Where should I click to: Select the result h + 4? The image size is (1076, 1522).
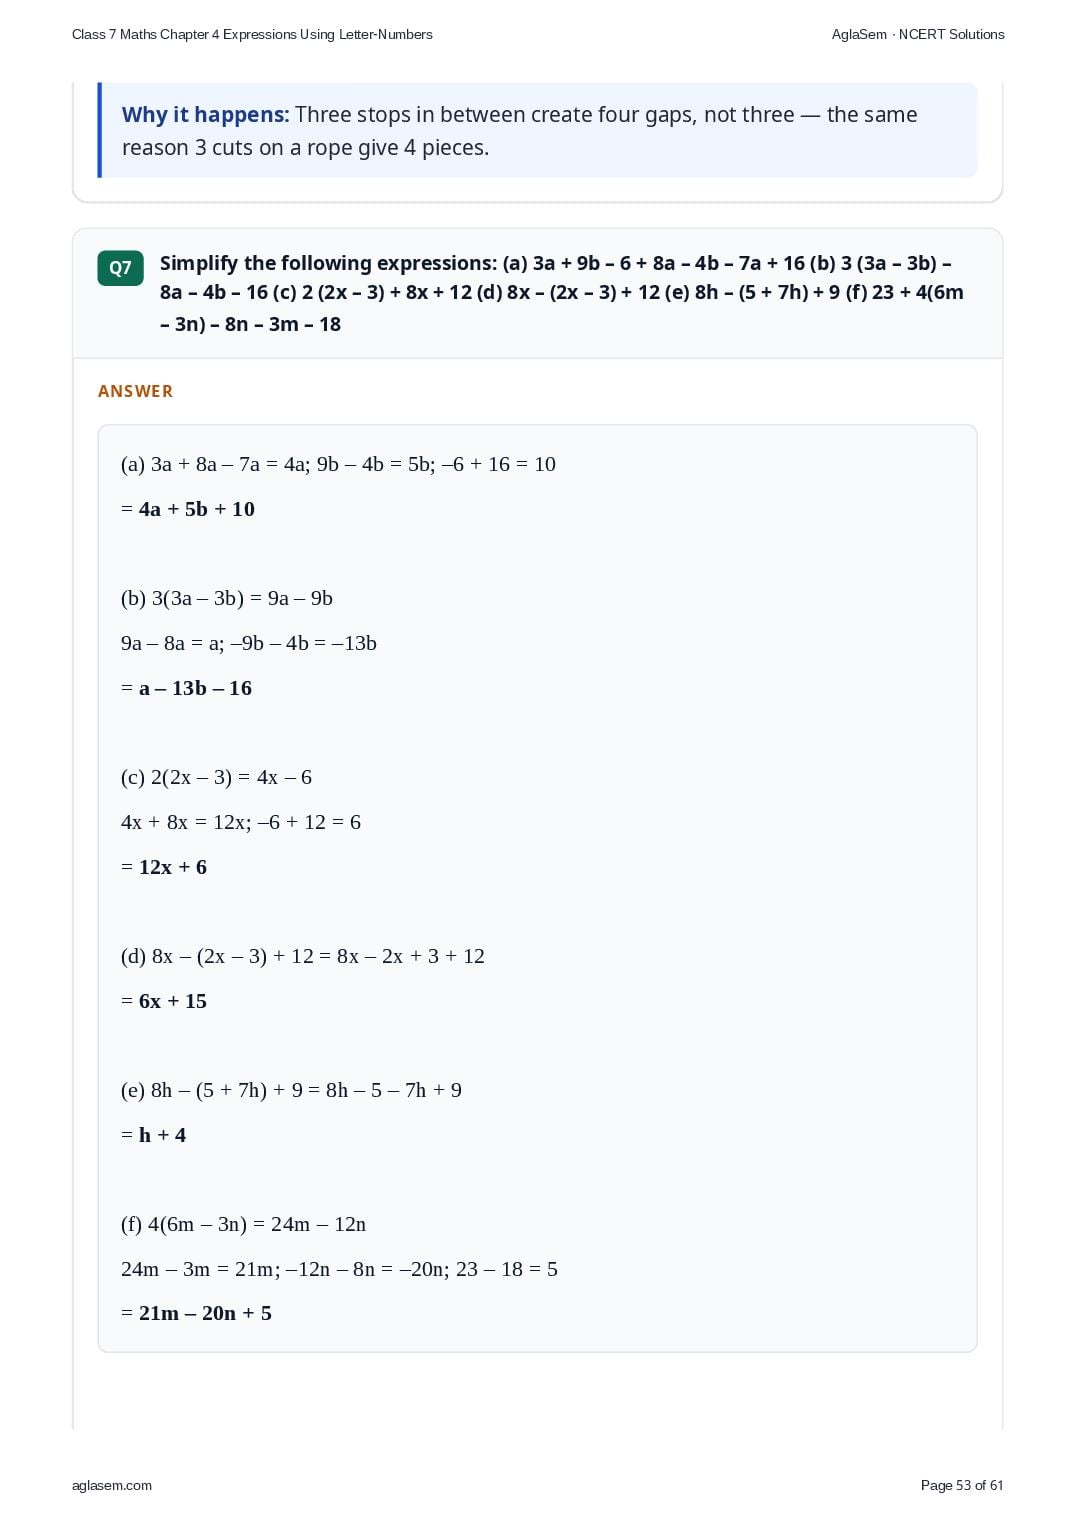tap(162, 1135)
